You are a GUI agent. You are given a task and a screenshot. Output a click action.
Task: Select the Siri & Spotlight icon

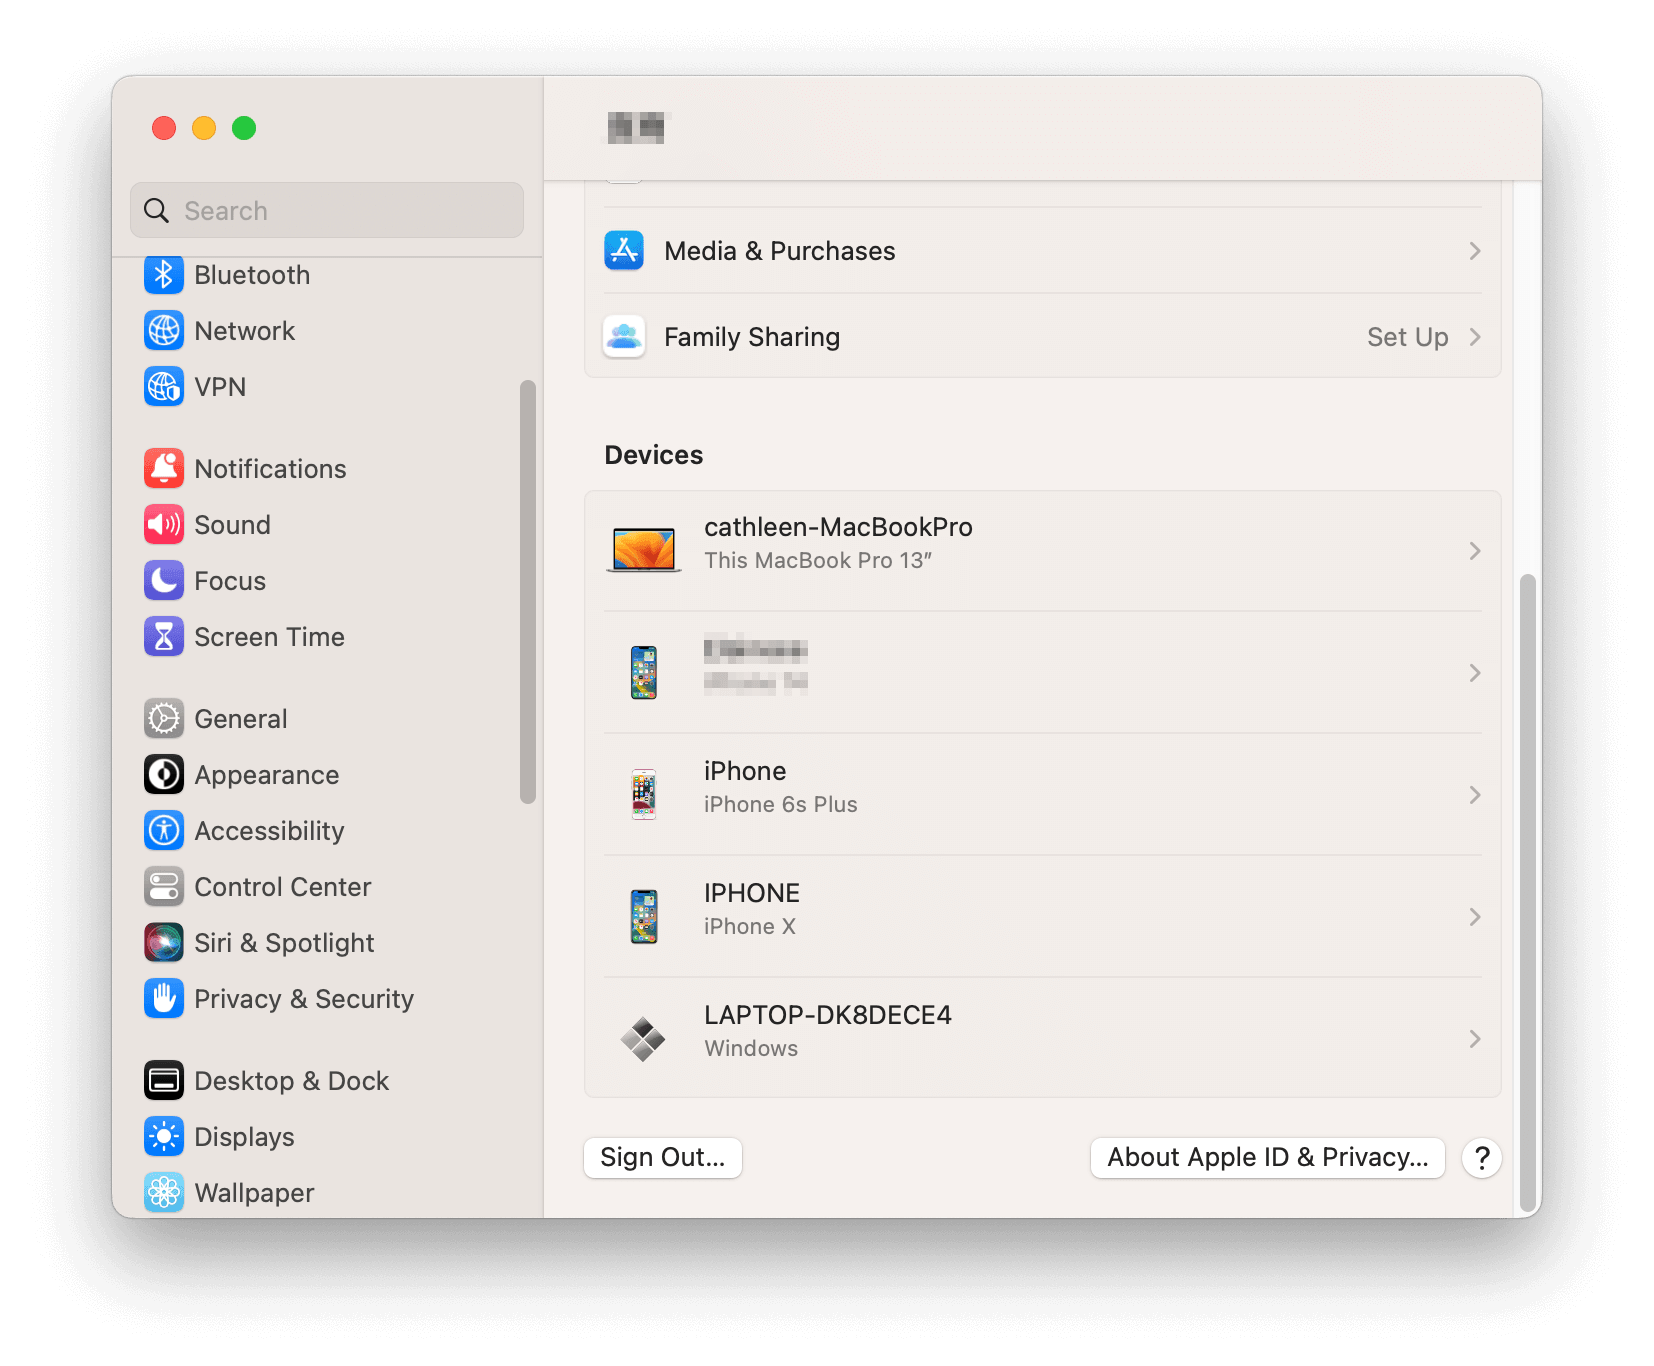point(164,943)
